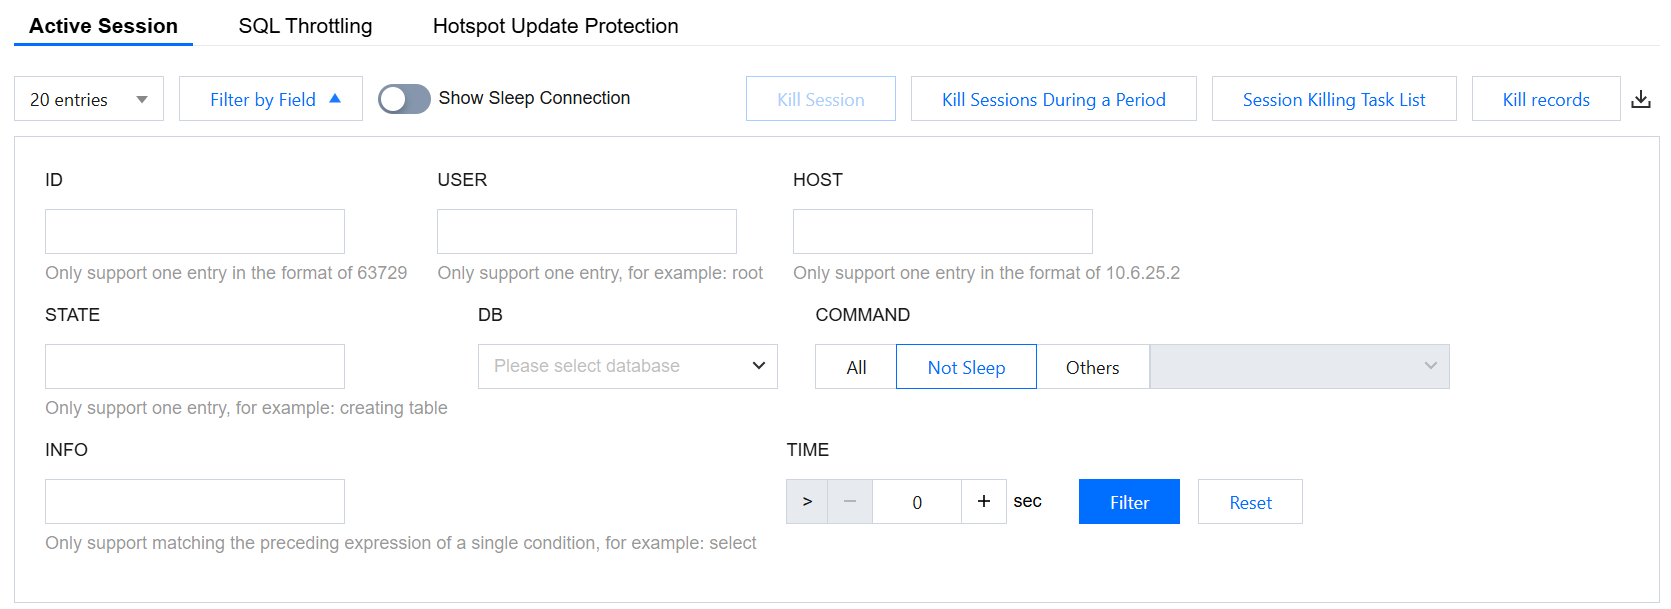Open the Session Killing Task List
Viewport: 1671px width, 609px height.
coord(1334,99)
